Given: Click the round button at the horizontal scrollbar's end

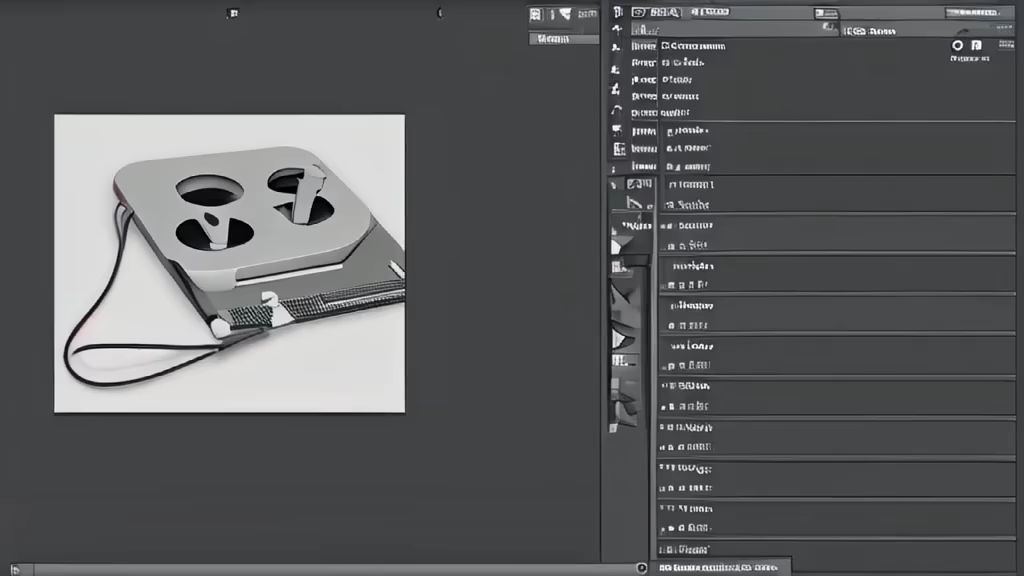Looking at the screenshot, I should coord(642,568).
